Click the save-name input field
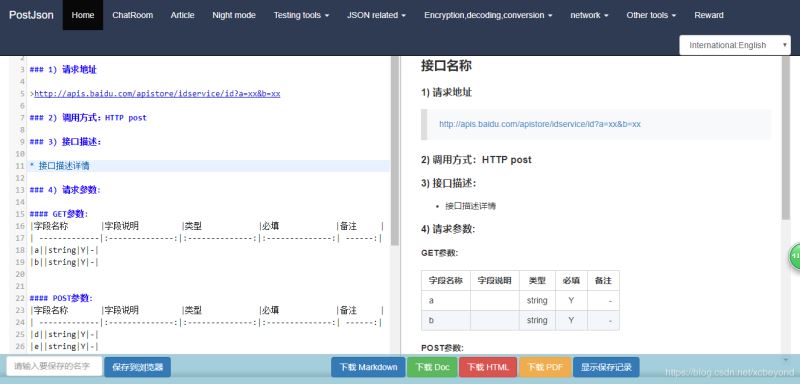 click(x=54, y=366)
